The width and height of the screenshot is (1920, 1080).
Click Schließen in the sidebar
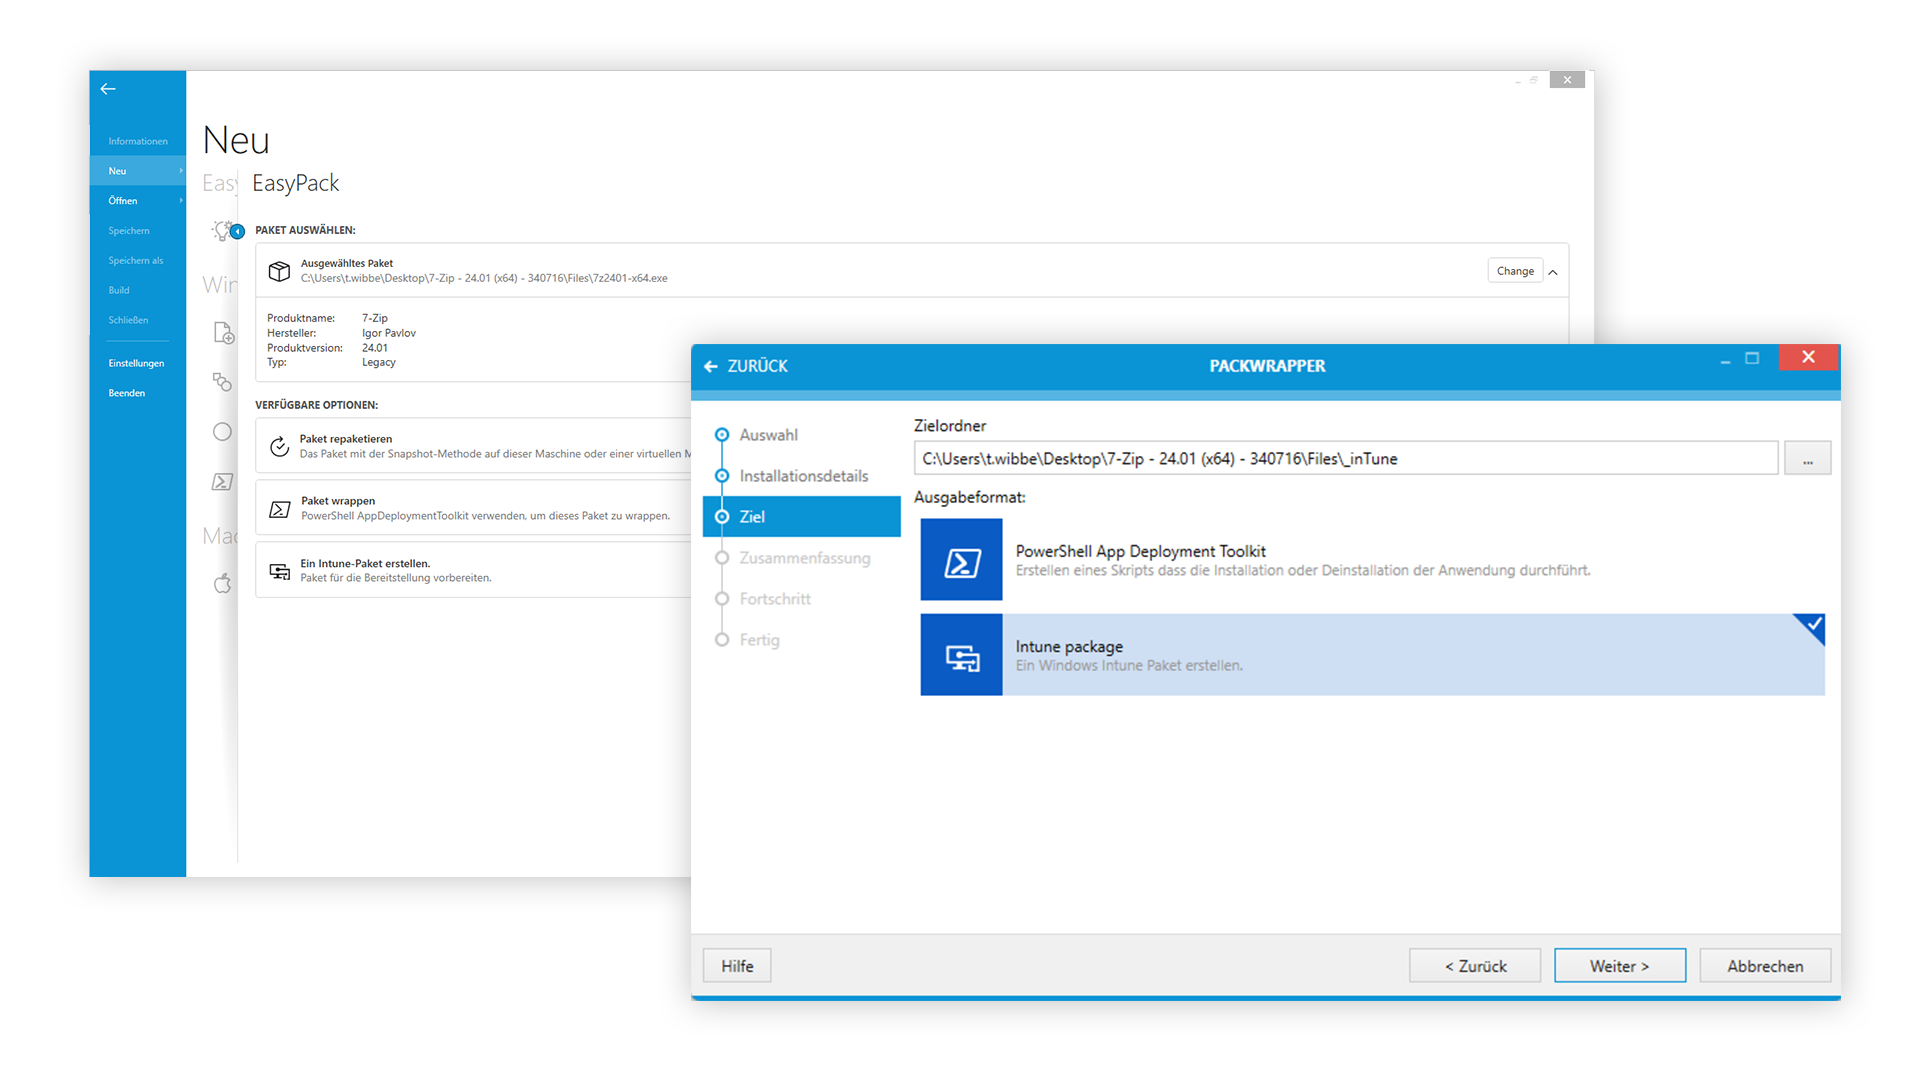click(x=138, y=321)
